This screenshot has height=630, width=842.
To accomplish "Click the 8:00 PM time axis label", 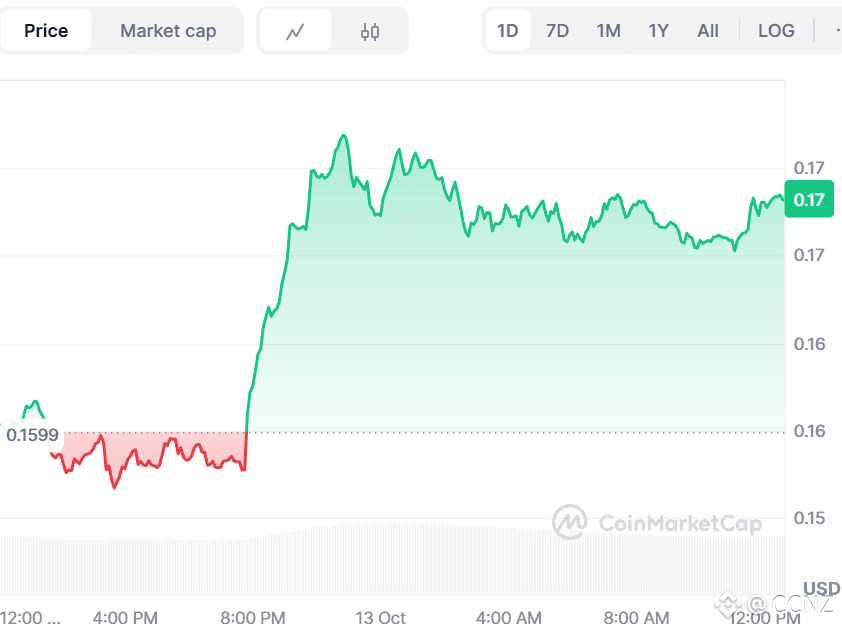I will (x=253, y=618).
